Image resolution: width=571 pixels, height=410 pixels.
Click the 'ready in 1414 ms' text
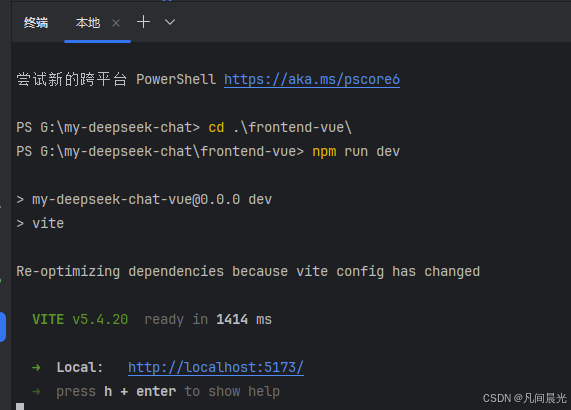point(208,320)
